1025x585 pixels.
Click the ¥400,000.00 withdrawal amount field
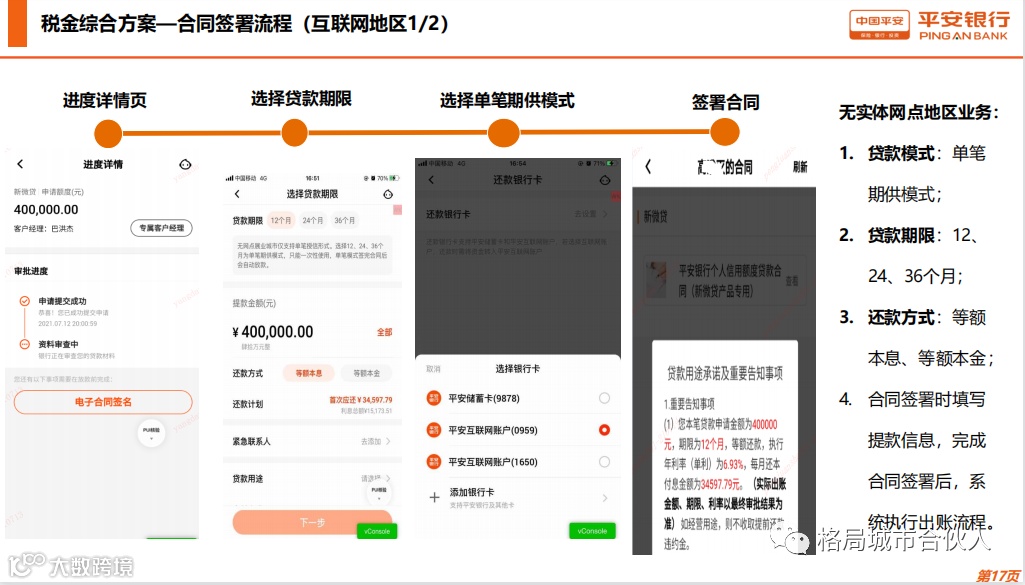273,332
